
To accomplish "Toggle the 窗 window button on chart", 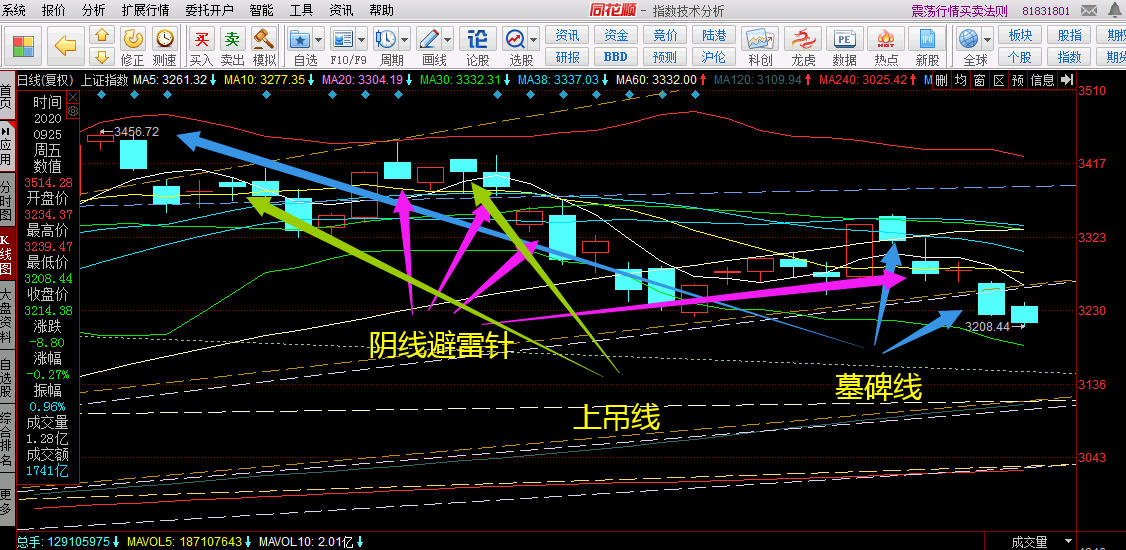I will (979, 80).
